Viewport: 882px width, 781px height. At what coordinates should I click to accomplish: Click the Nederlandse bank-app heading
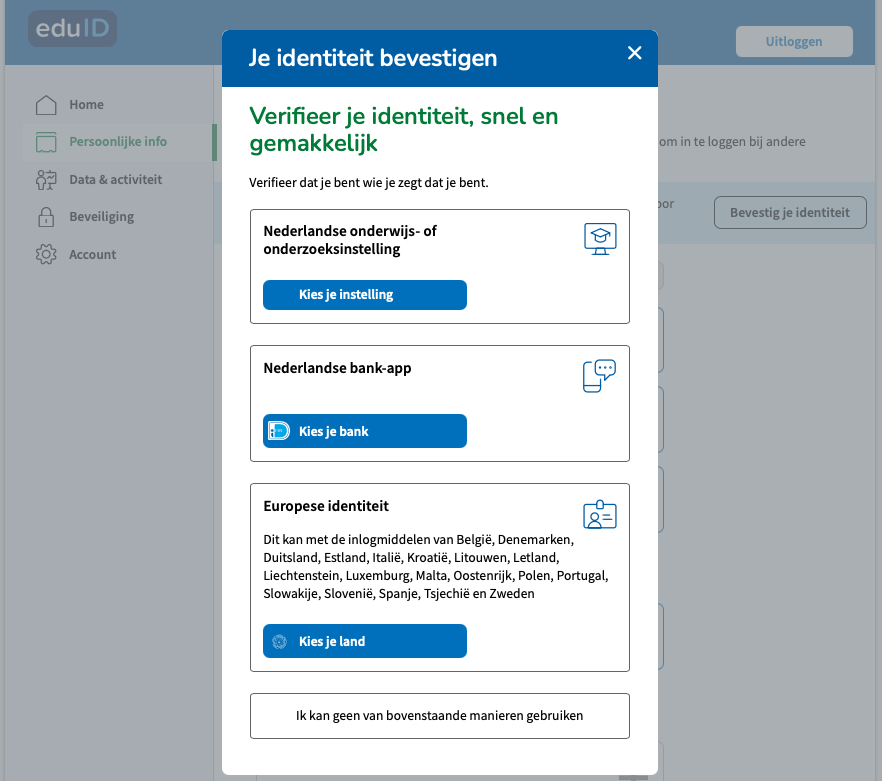click(338, 368)
